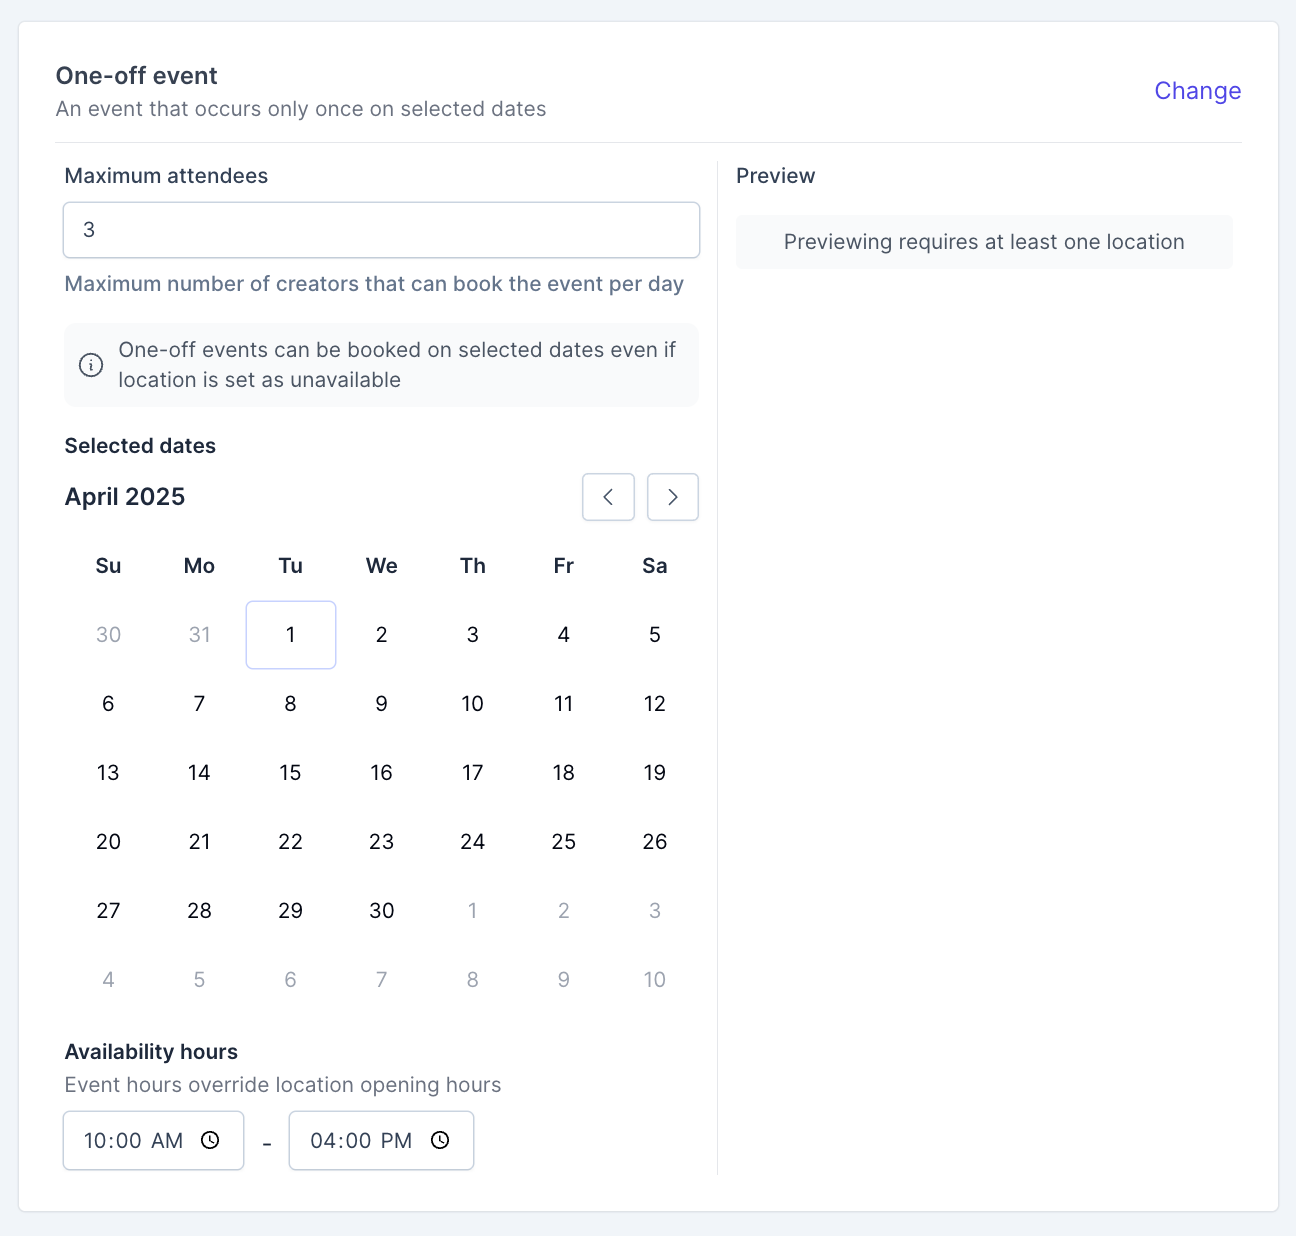Pick April 18 from the date grid
Screen dimensions: 1296x1236
coord(564,773)
